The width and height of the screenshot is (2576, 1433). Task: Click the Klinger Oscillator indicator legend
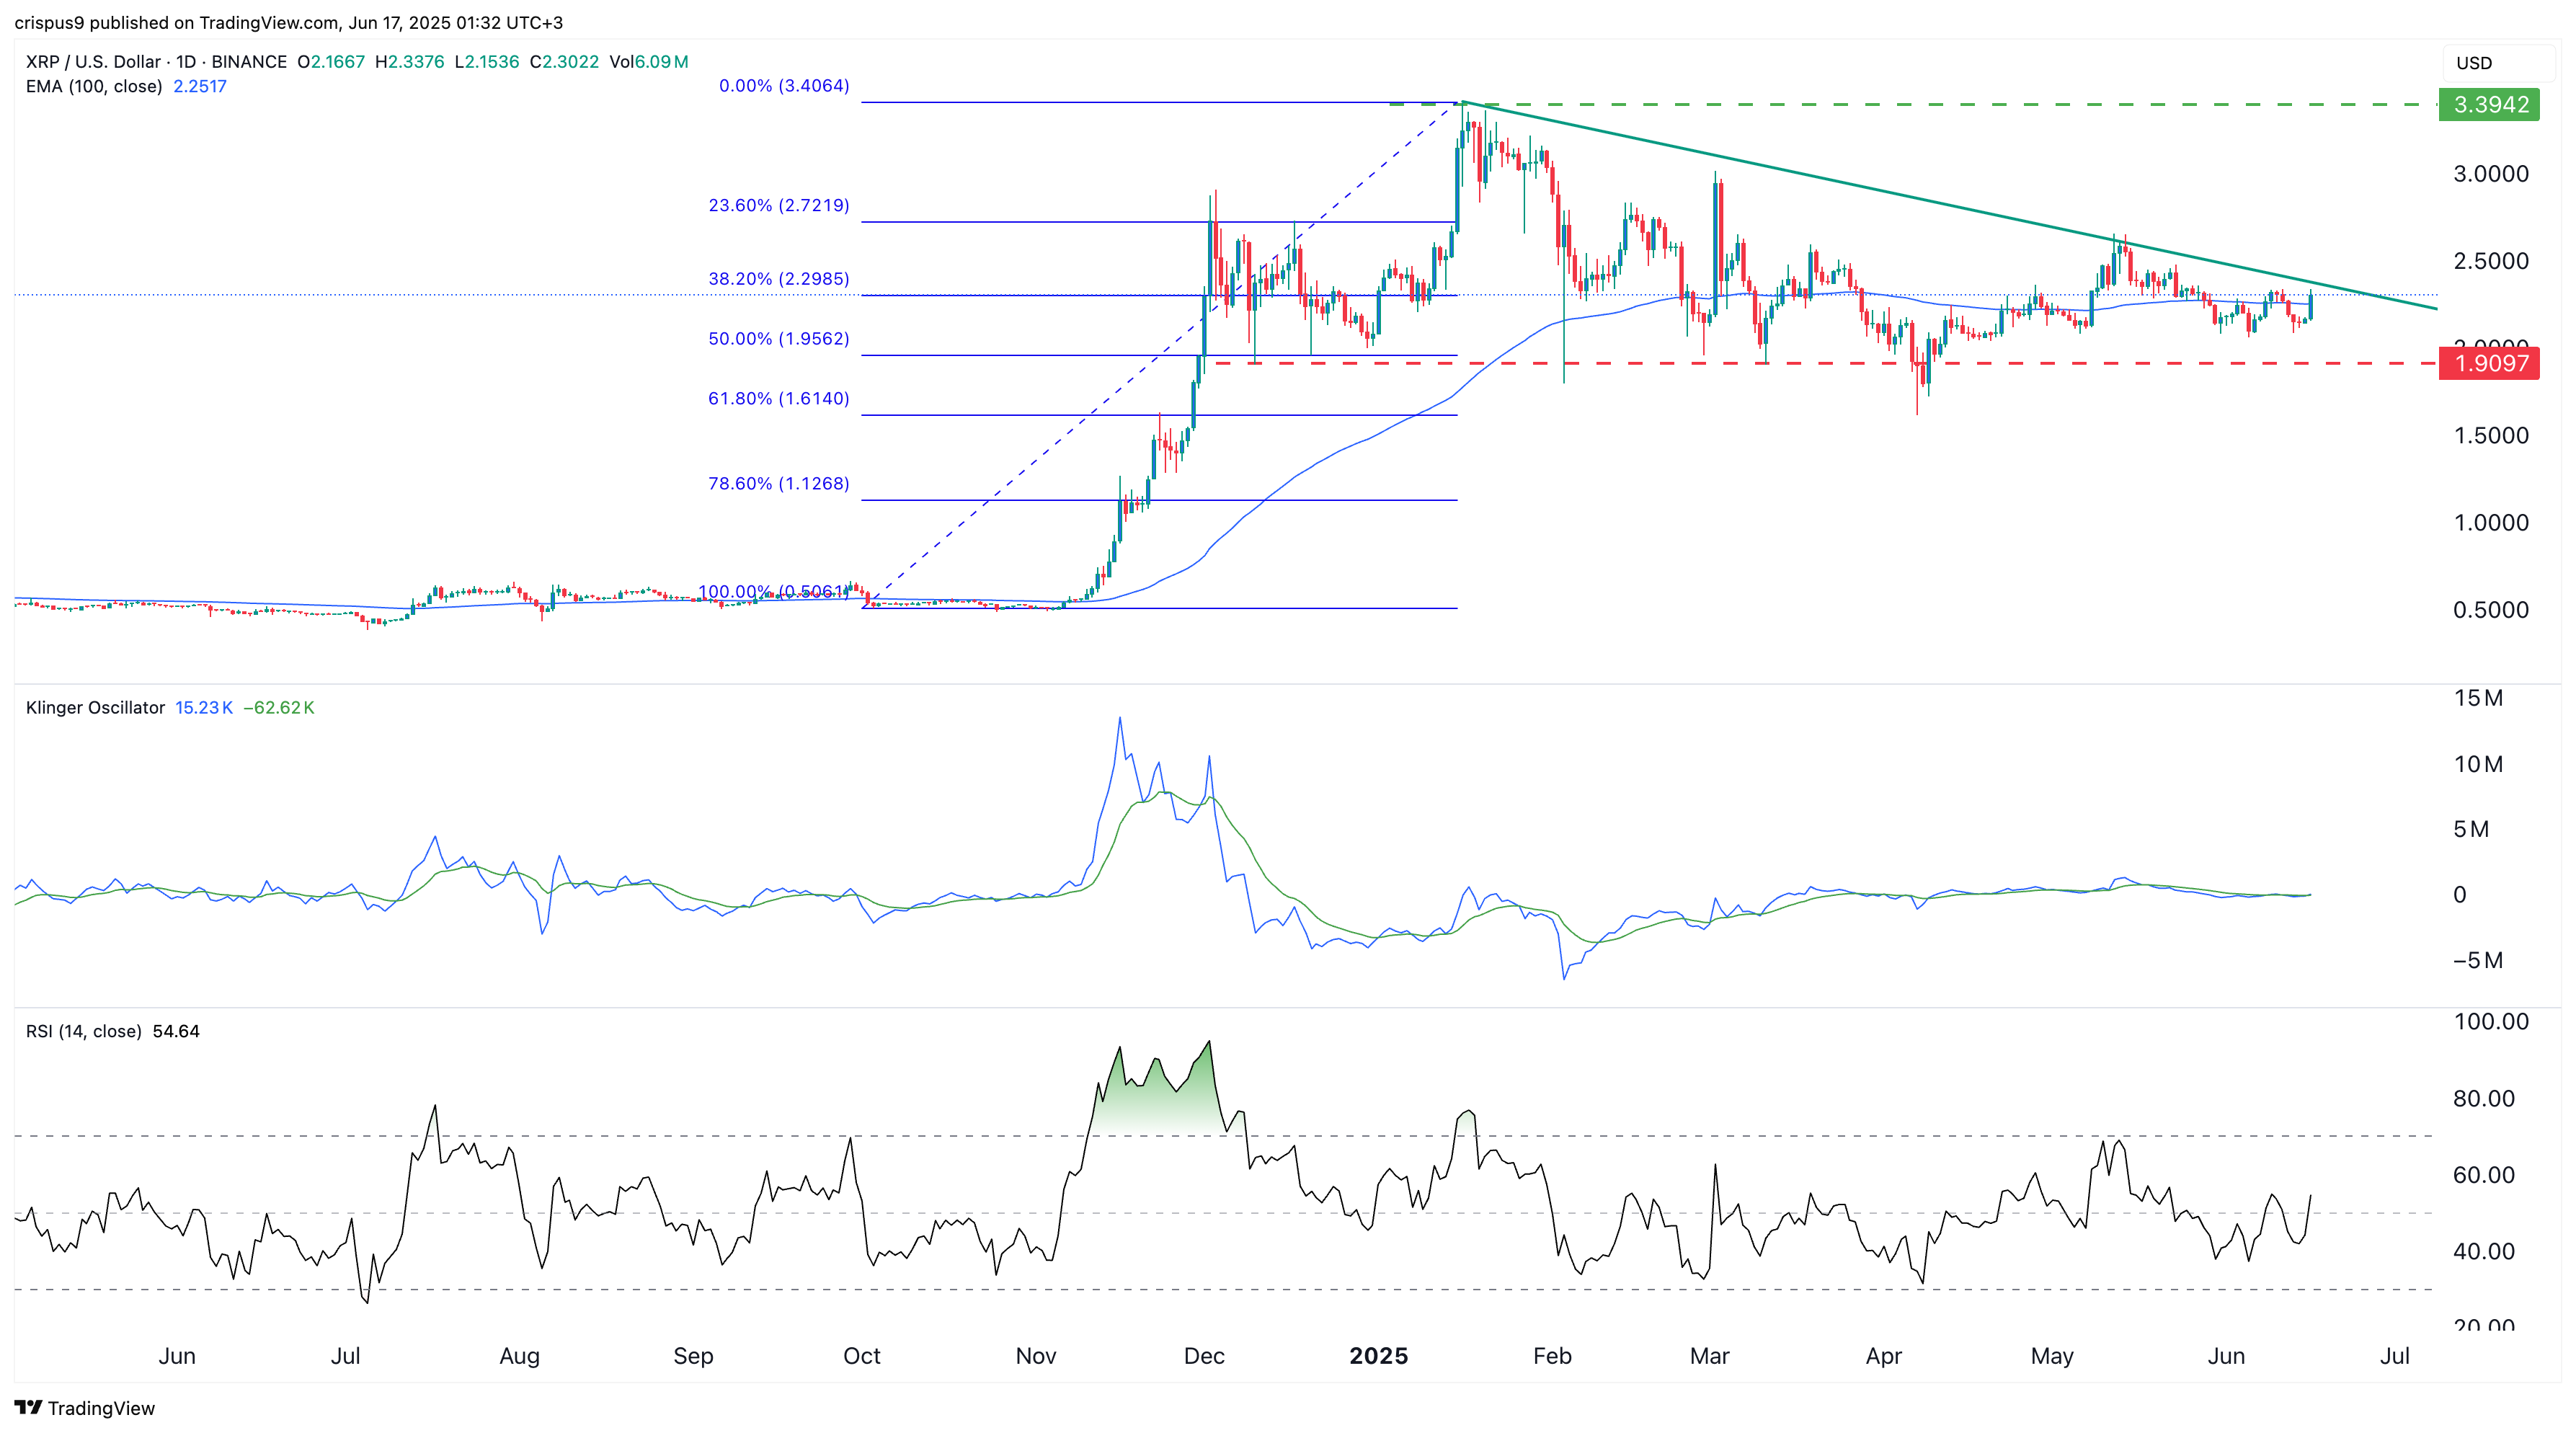click(95, 707)
